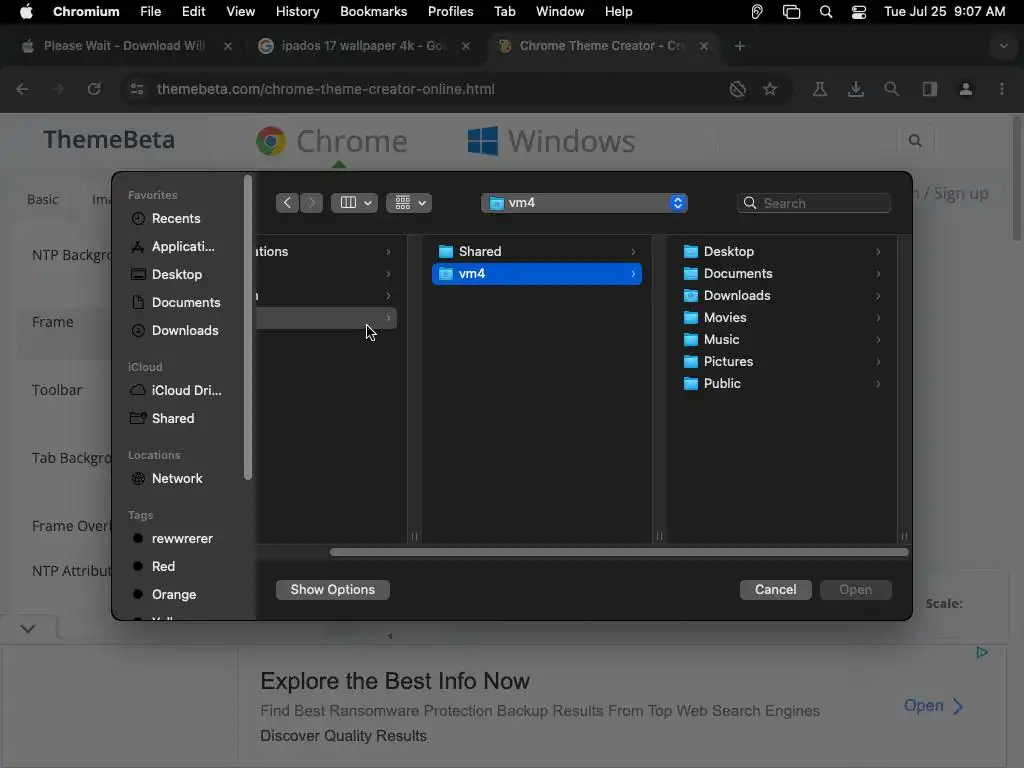Open the Chromium three-dot menu
The image size is (1024, 768).
pyautogui.click(x=1002, y=89)
